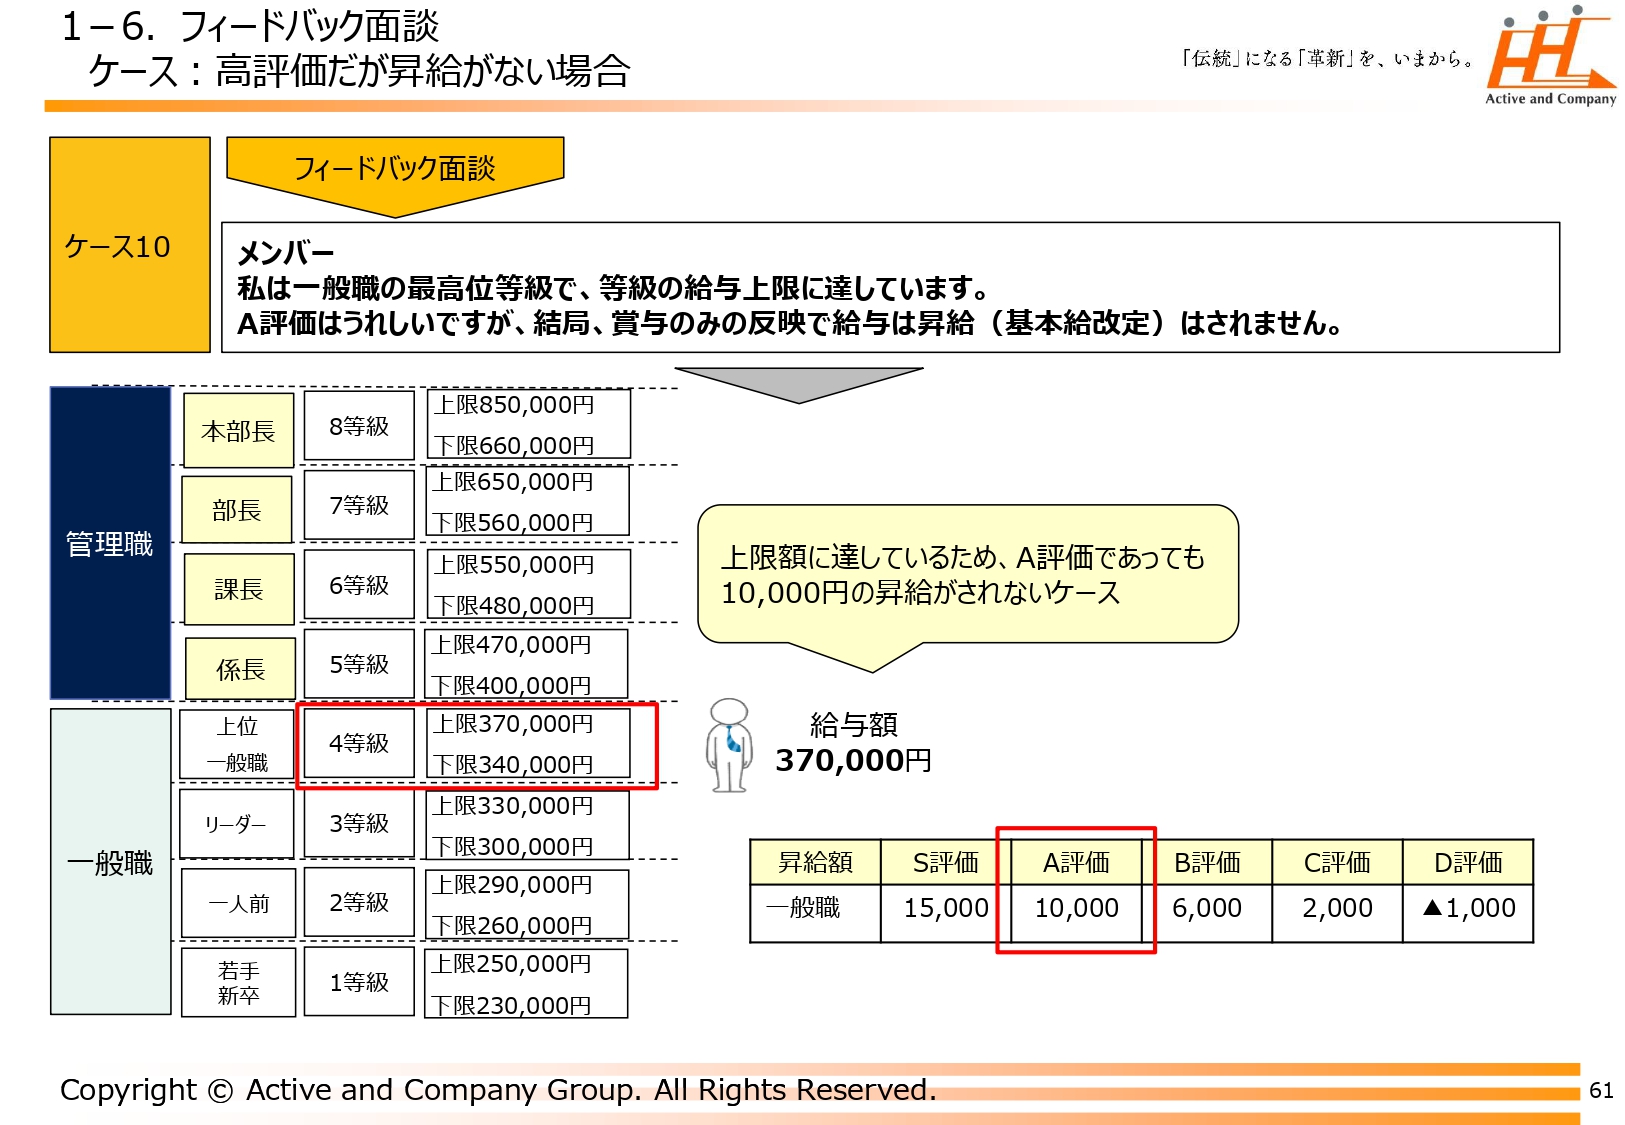The width and height of the screenshot is (1625, 1125).
Task: Click the ▲1,000 value under D評価
Action: [1468, 908]
